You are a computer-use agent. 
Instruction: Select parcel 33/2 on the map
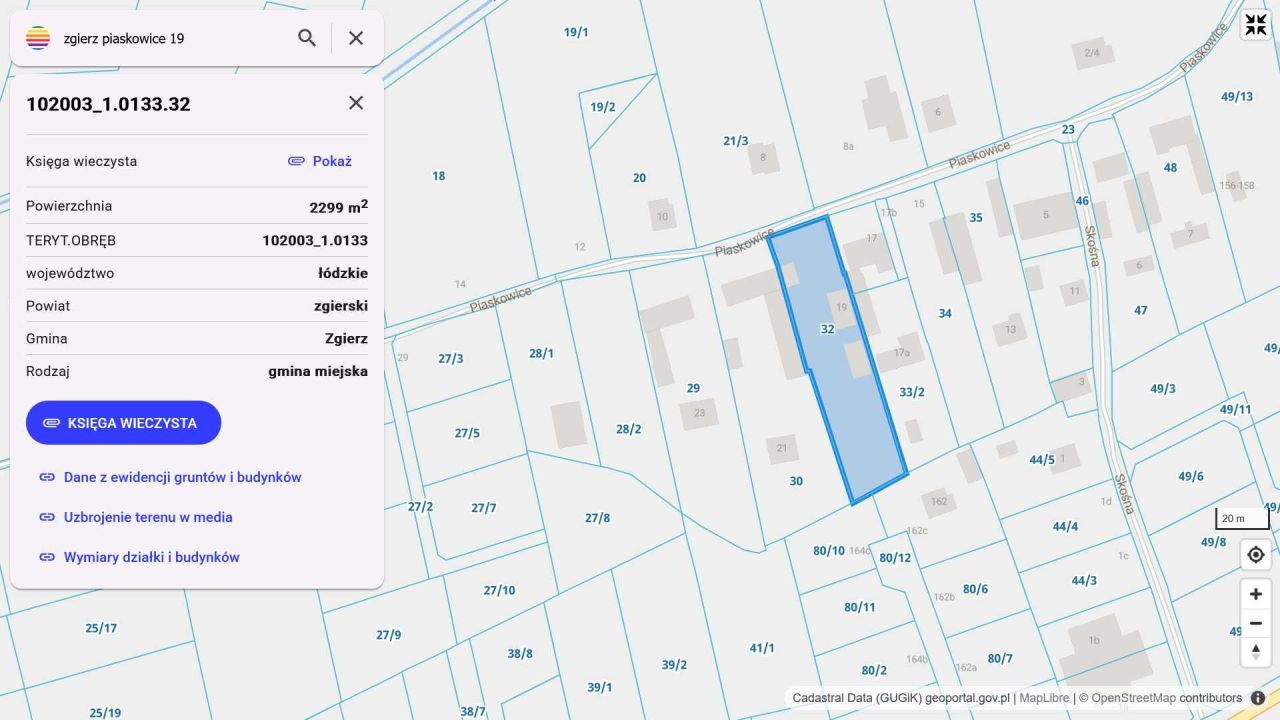click(x=912, y=392)
